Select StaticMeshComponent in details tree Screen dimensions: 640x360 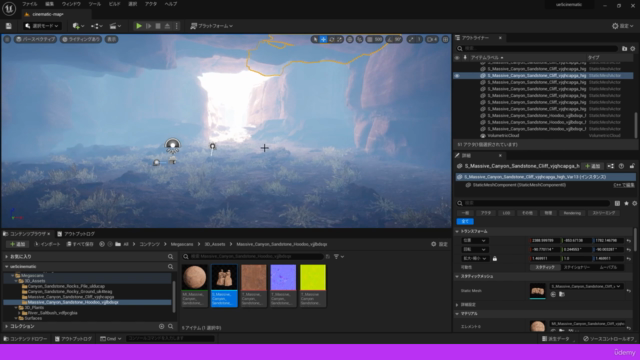[x=519, y=185]
